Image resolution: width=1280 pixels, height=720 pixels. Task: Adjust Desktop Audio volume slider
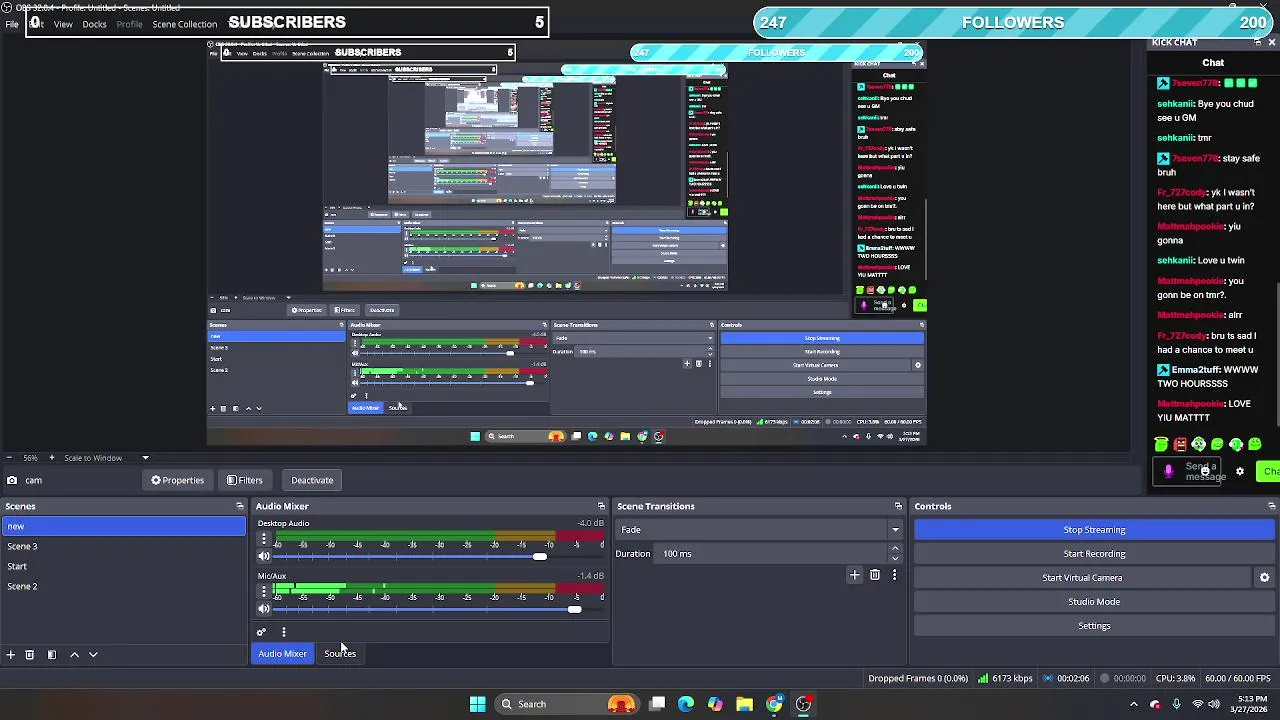point(540,557)
